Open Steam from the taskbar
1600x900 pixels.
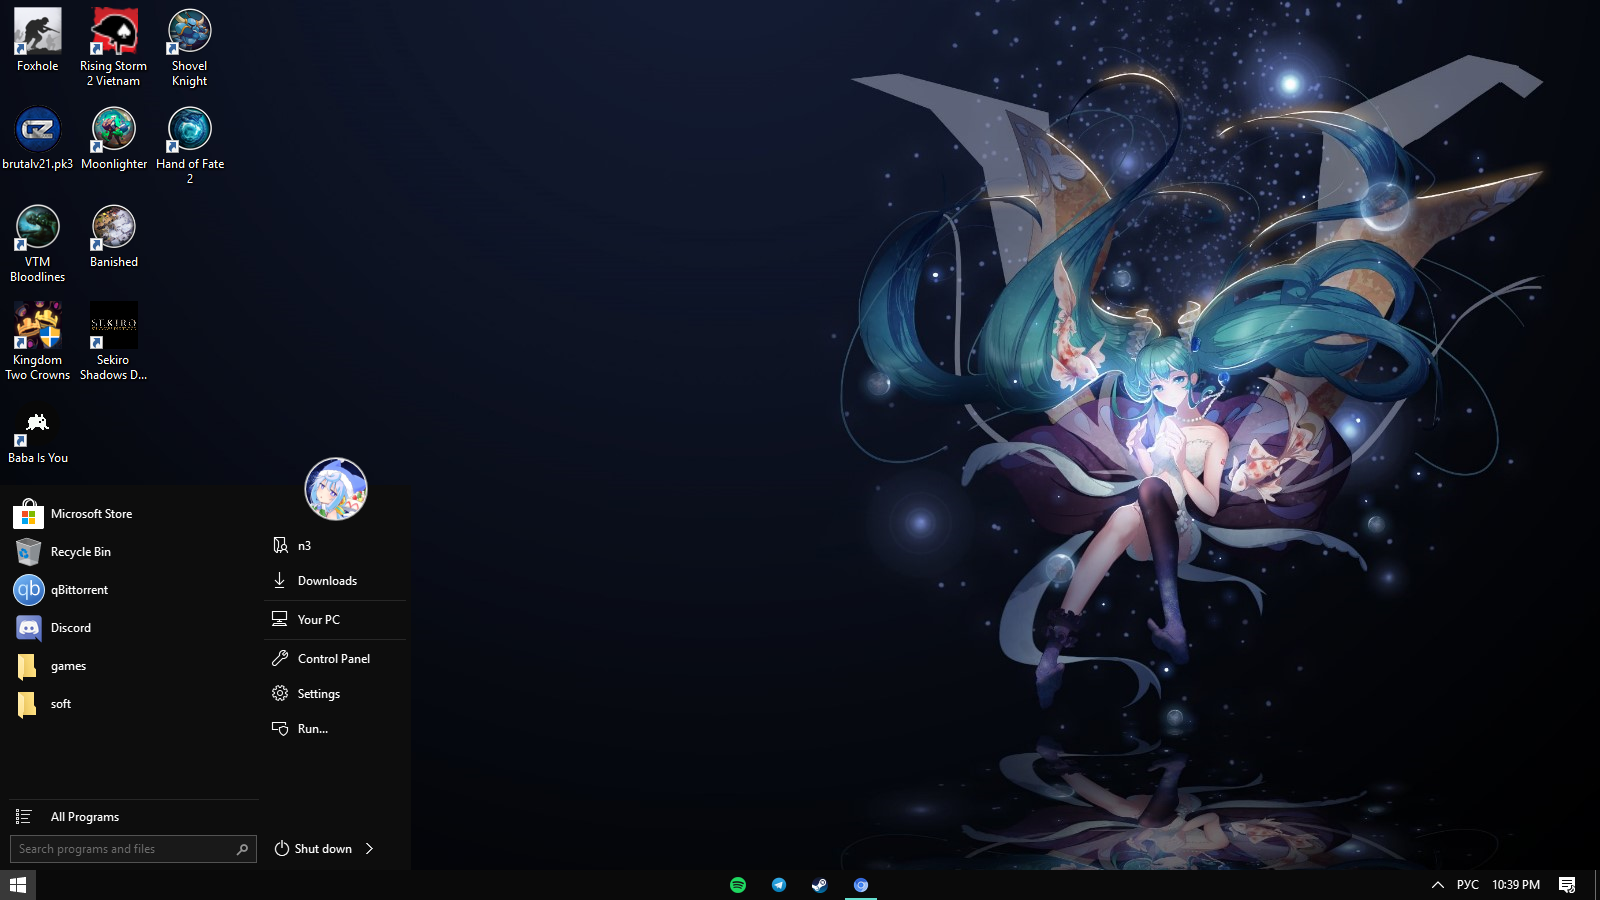pyautogui.click(x=820, y=885)
